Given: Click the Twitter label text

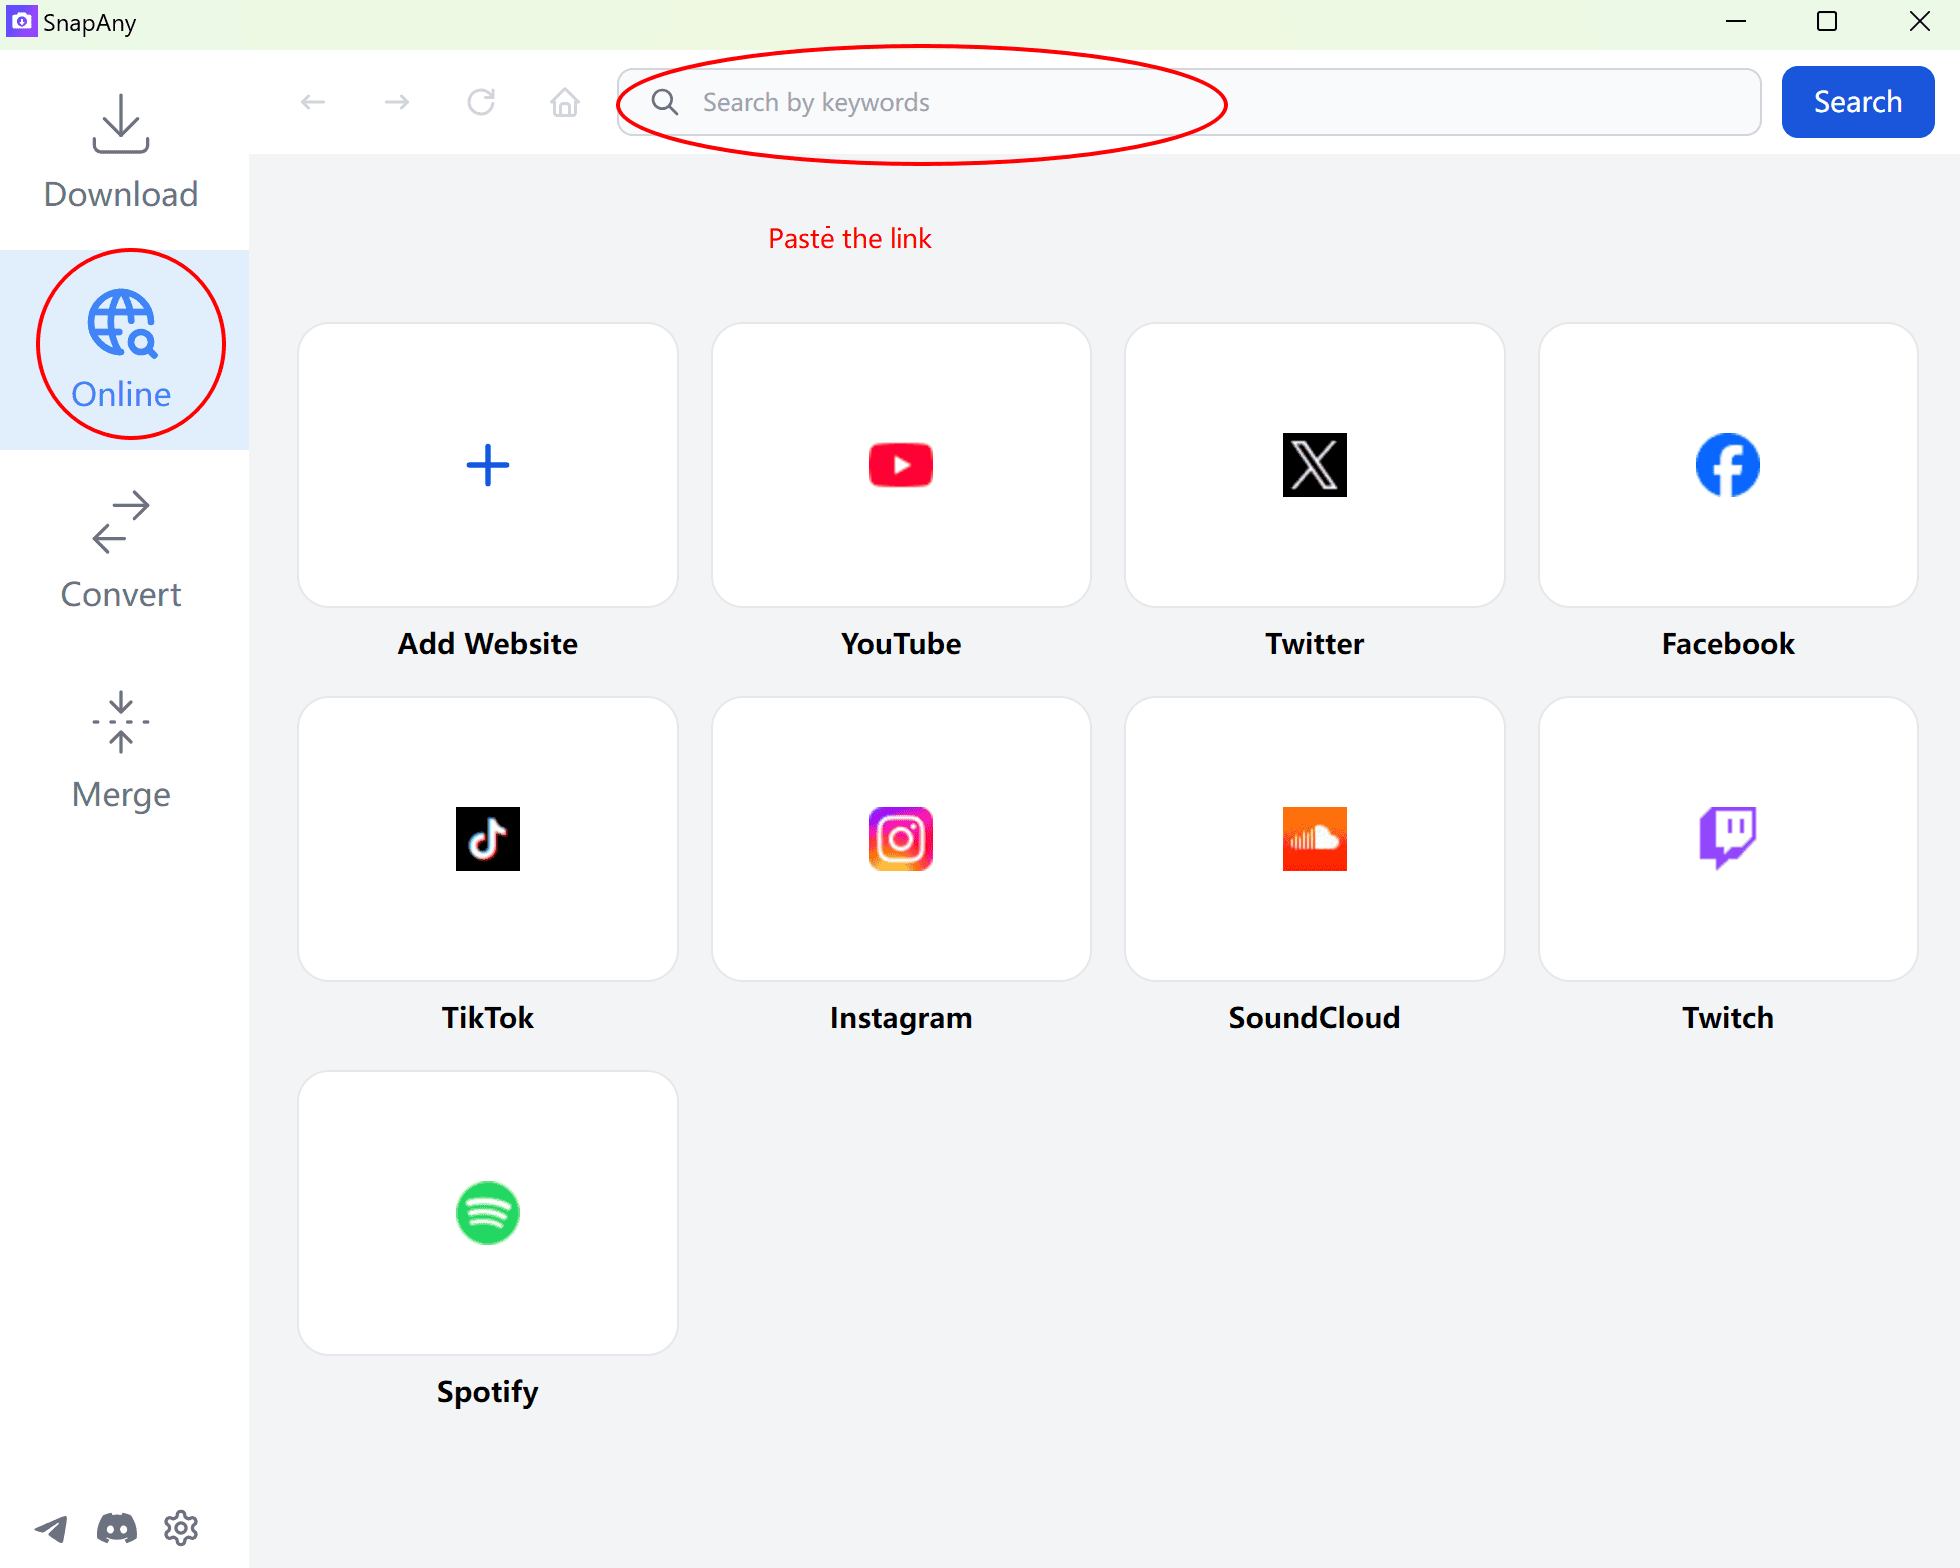Looking at the screenshot, I should click(x=1315, y=643).
